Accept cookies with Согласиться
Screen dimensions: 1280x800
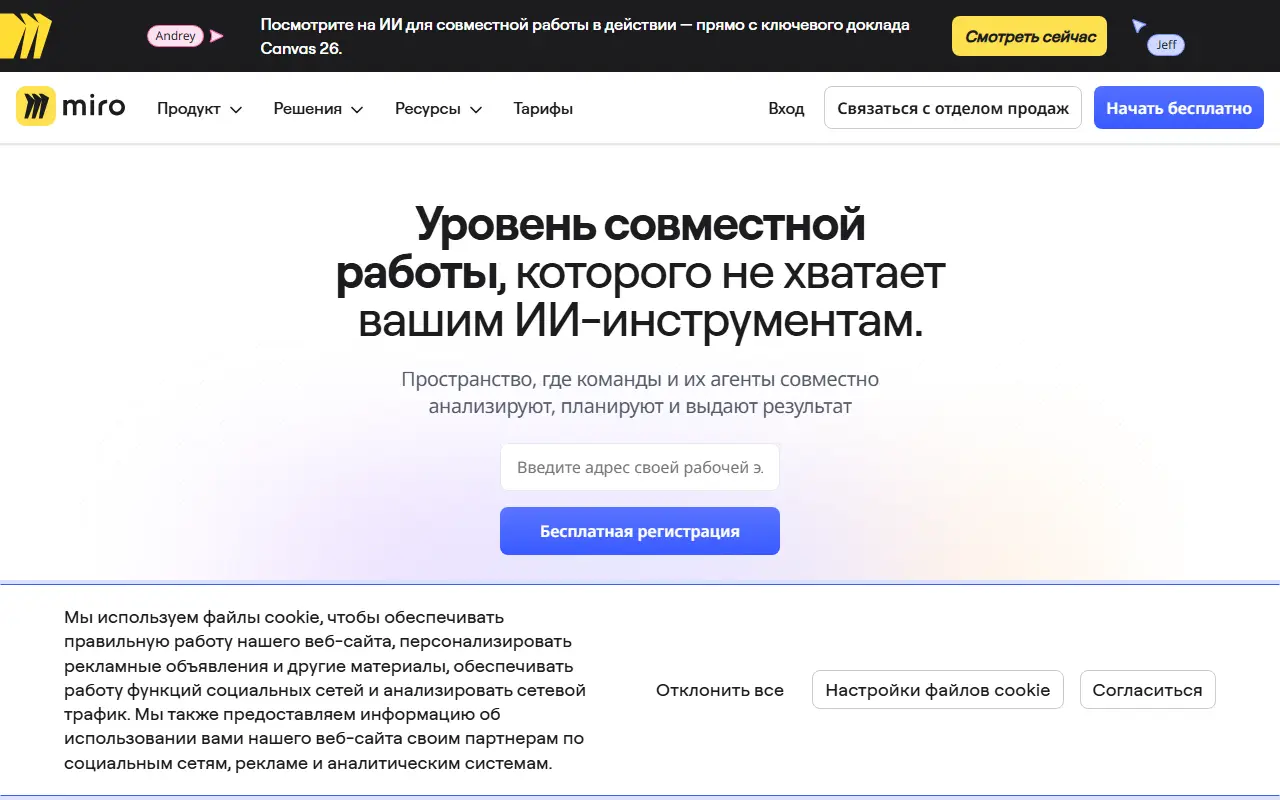click(1148, 690)
